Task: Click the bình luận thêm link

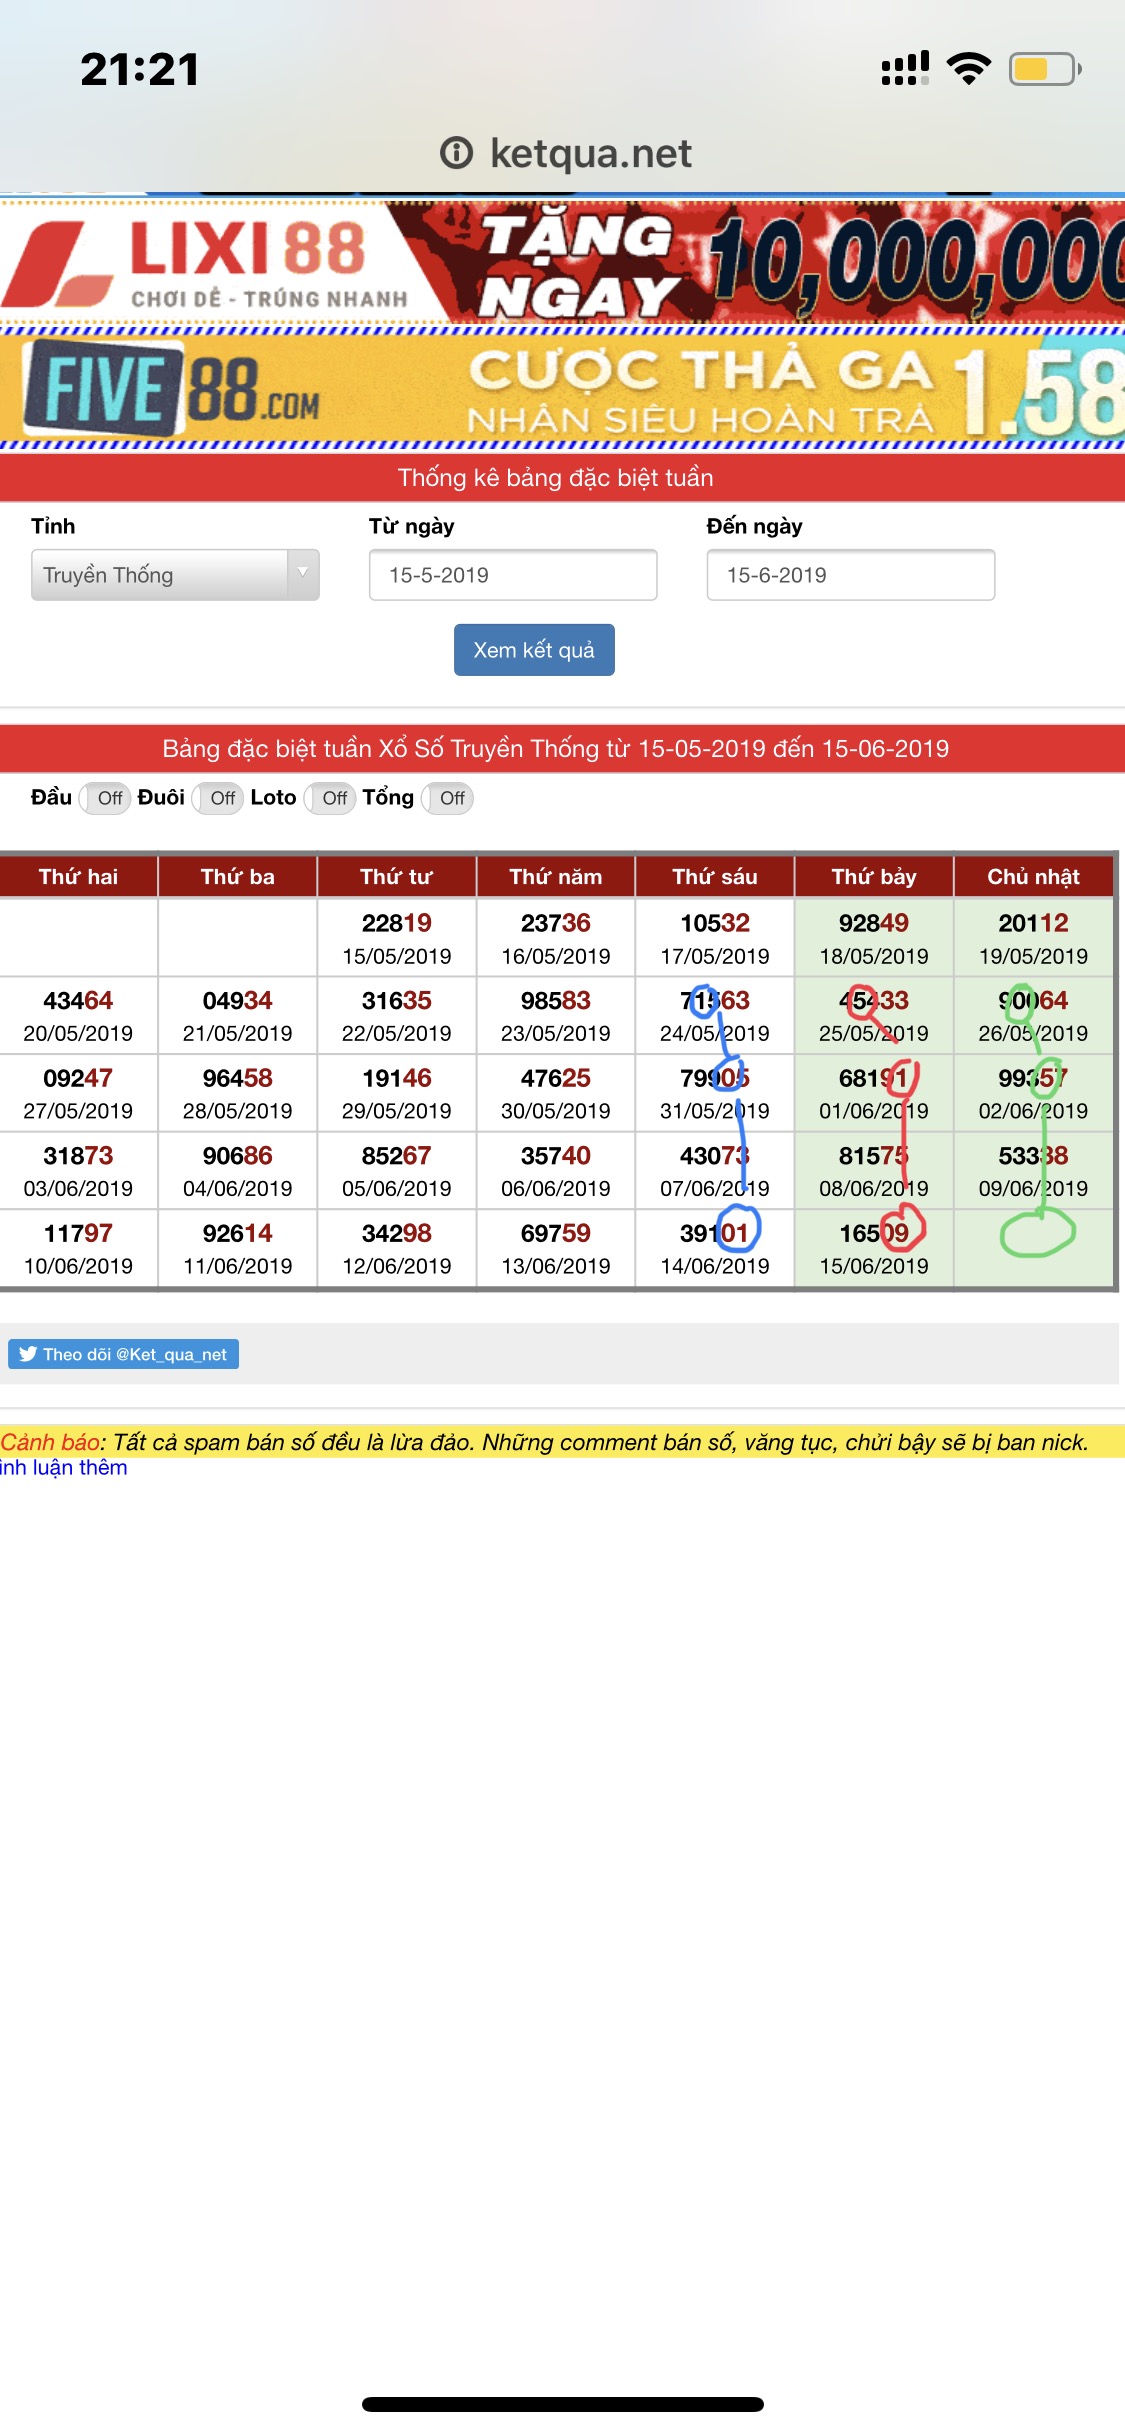Action: pyautogui.click(x=64, y=1467)
